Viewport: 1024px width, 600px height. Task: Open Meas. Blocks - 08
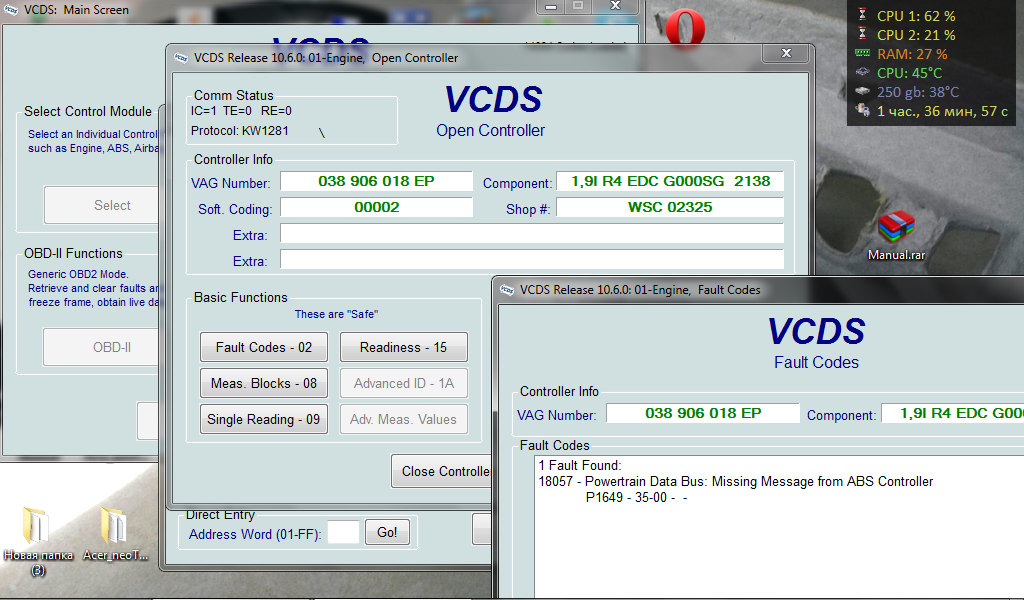click(x=264, y=383)
